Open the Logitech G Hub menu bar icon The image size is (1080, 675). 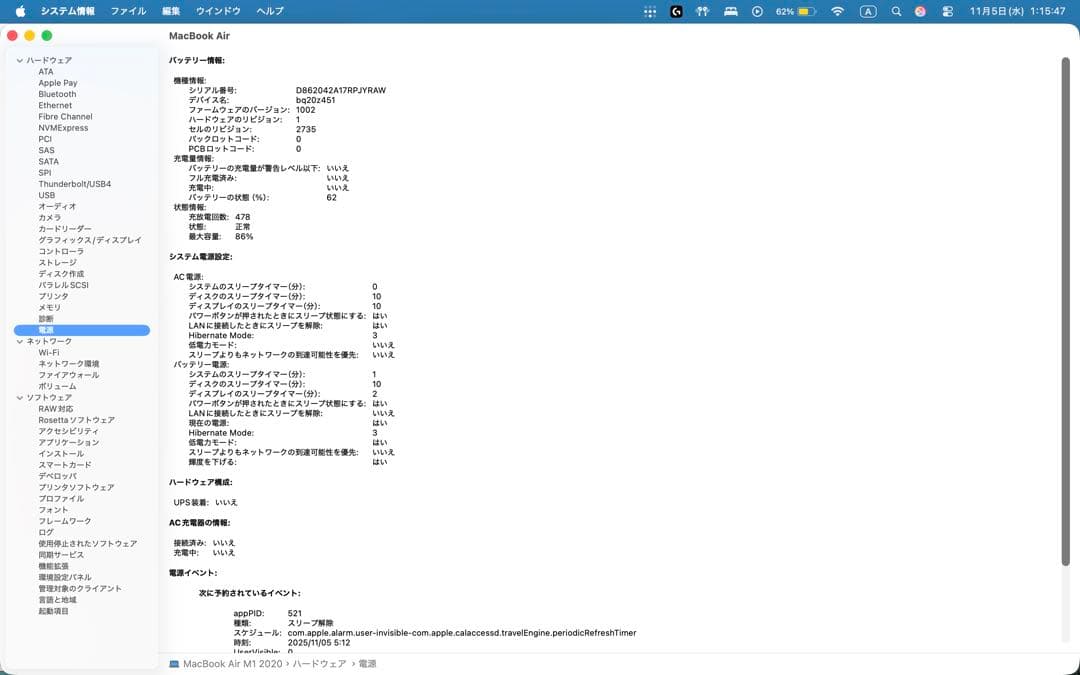tap(675, 11)
